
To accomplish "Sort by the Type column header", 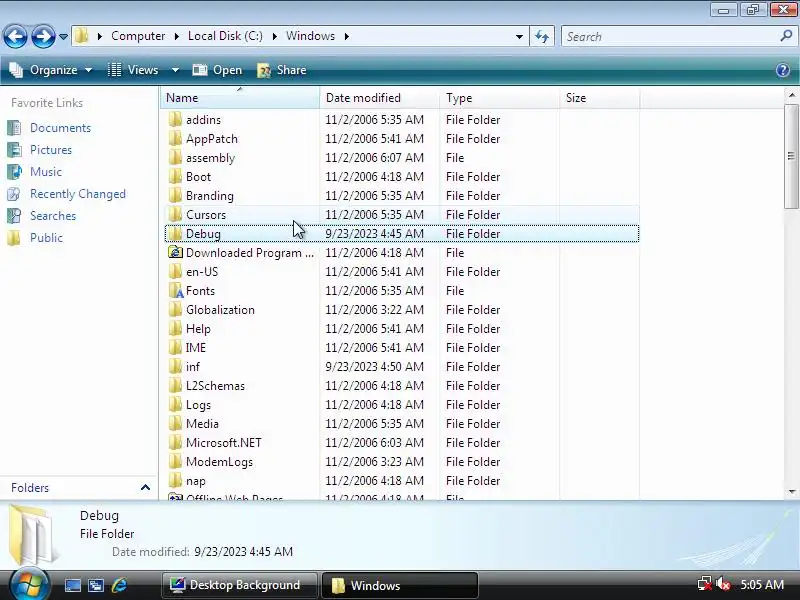I will click(499, 97).
